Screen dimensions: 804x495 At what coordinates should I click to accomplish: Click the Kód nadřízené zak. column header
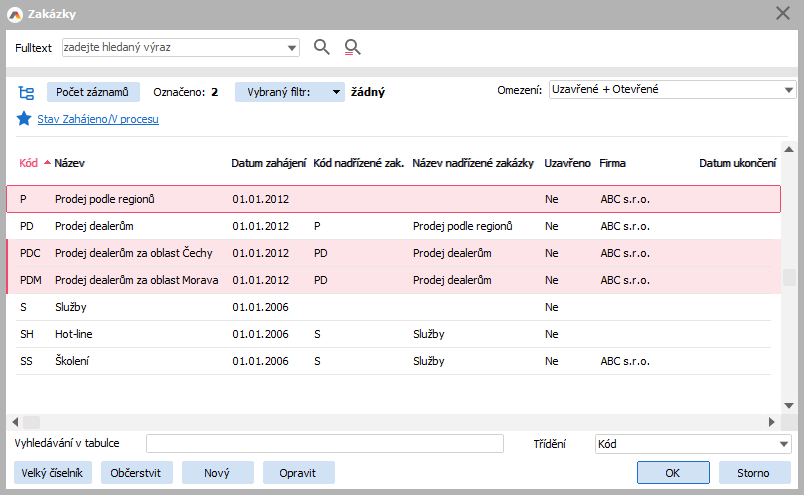click(x=358, y=163)
